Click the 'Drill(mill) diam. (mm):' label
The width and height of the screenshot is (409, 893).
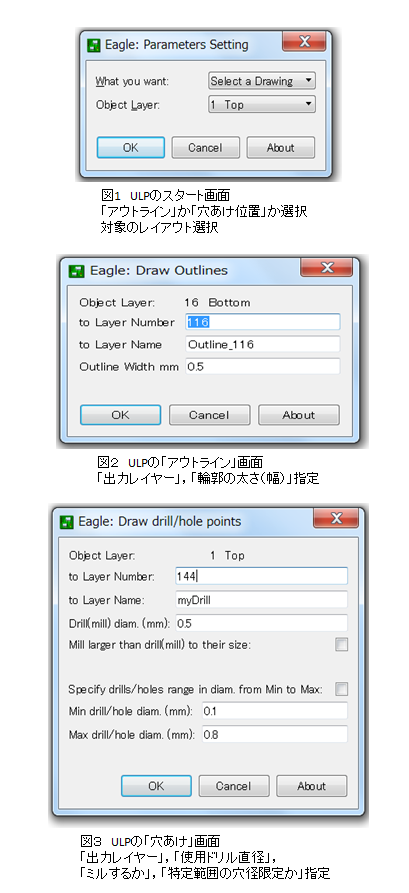[x=120, y=624]
